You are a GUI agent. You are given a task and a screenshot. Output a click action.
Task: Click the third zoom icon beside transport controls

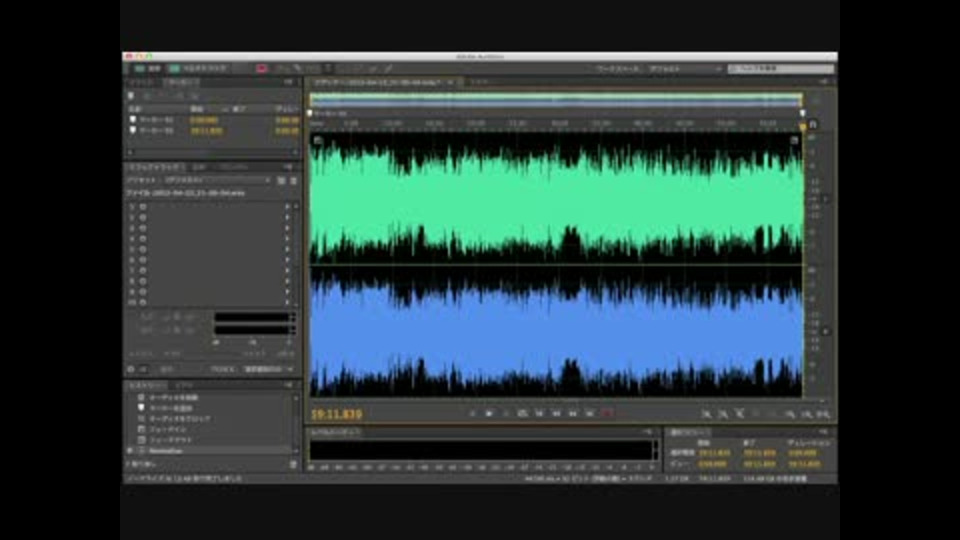coord(740,414)
